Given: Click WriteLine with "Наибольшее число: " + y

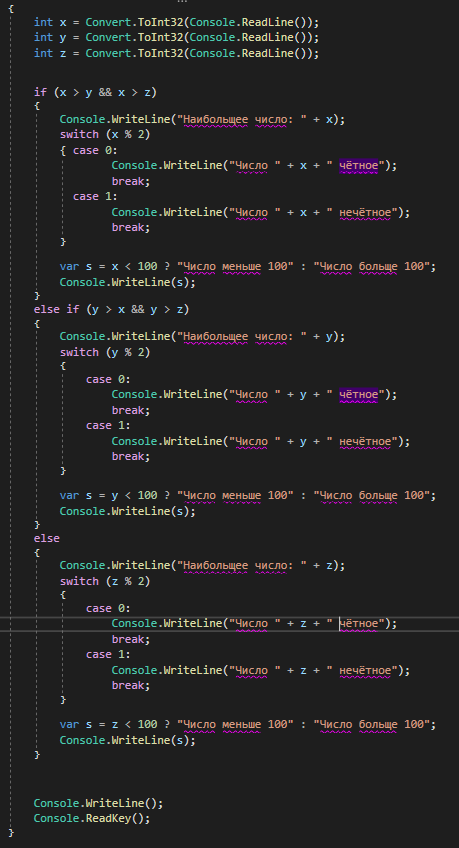Looking at the screenshot, I should 202,336.
